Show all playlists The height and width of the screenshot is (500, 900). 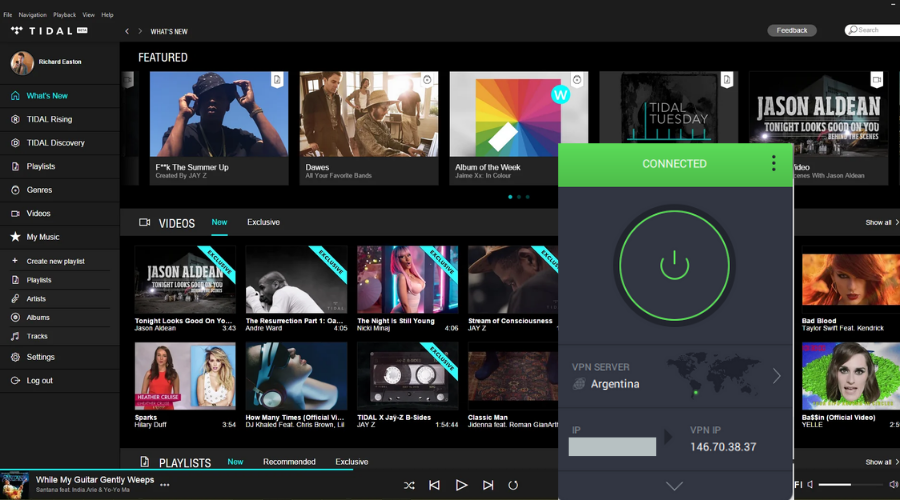coord(882,462)
